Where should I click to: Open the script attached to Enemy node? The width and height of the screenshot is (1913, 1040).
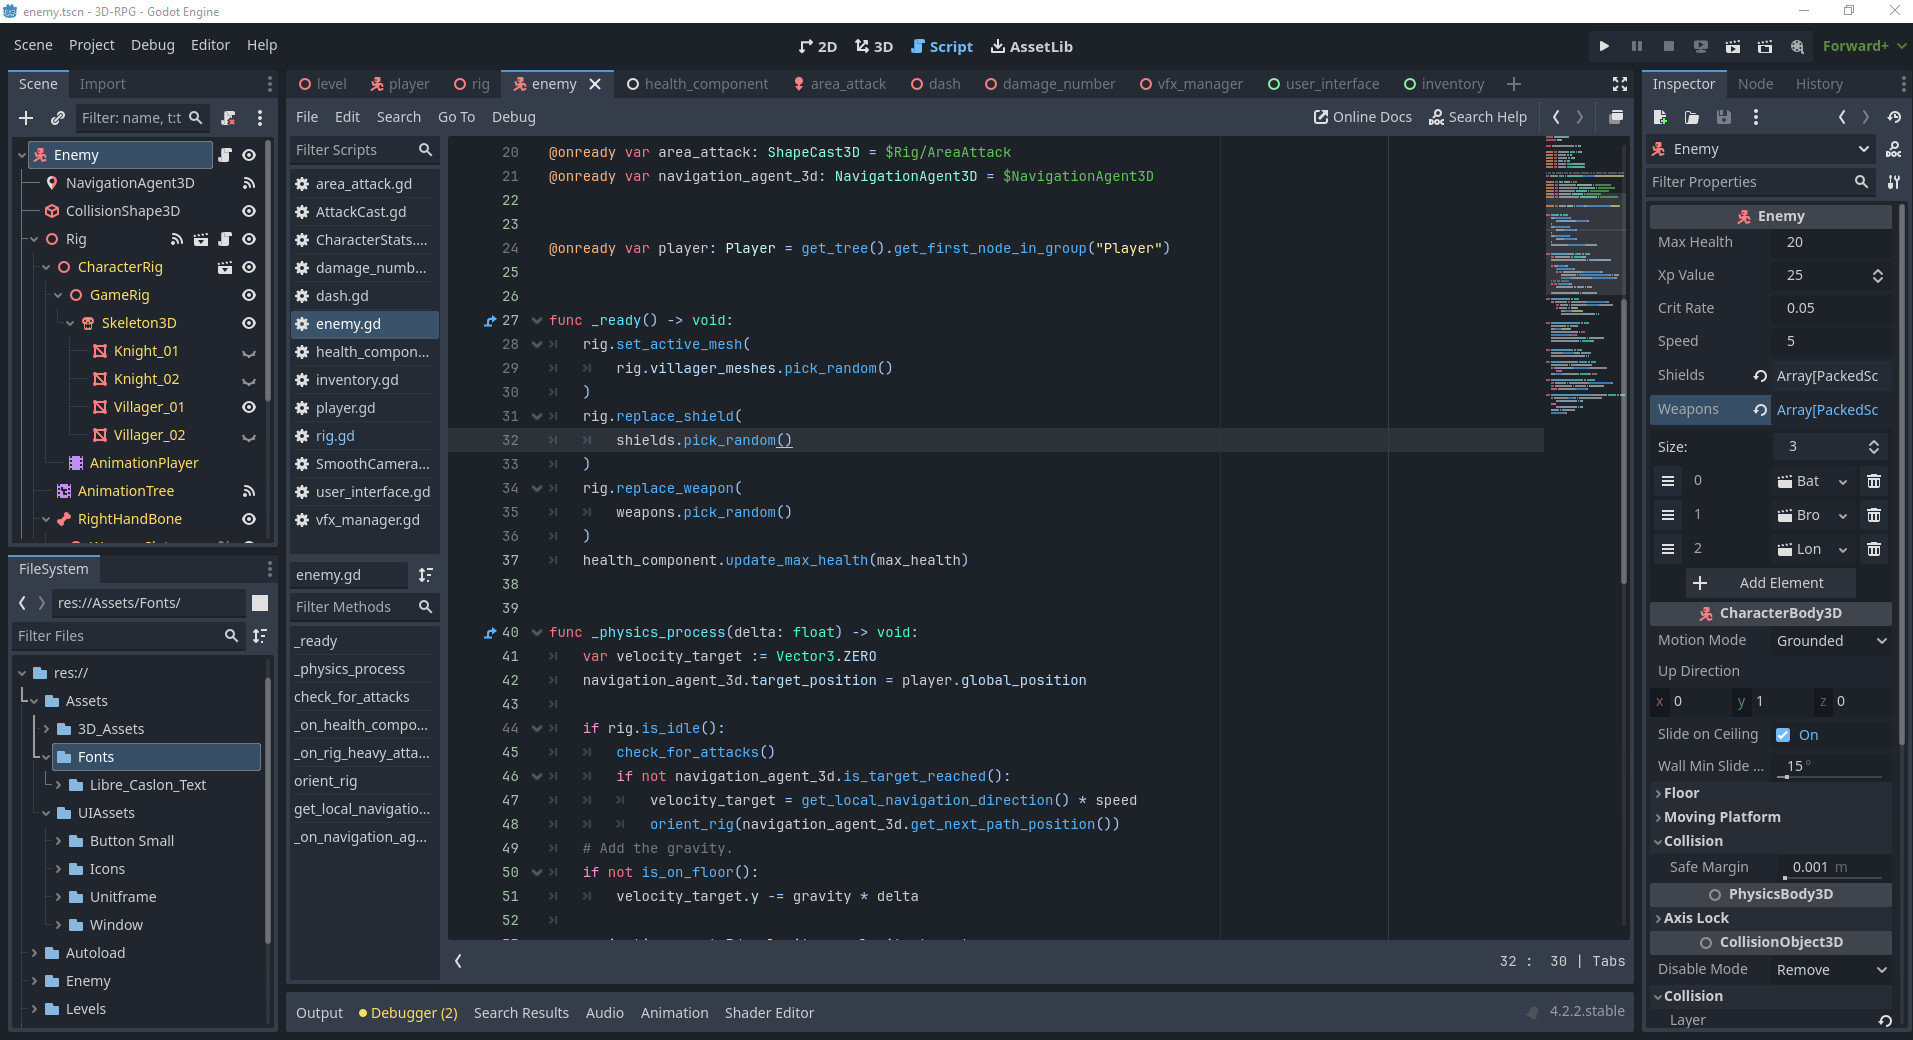[x=225, y=155]
